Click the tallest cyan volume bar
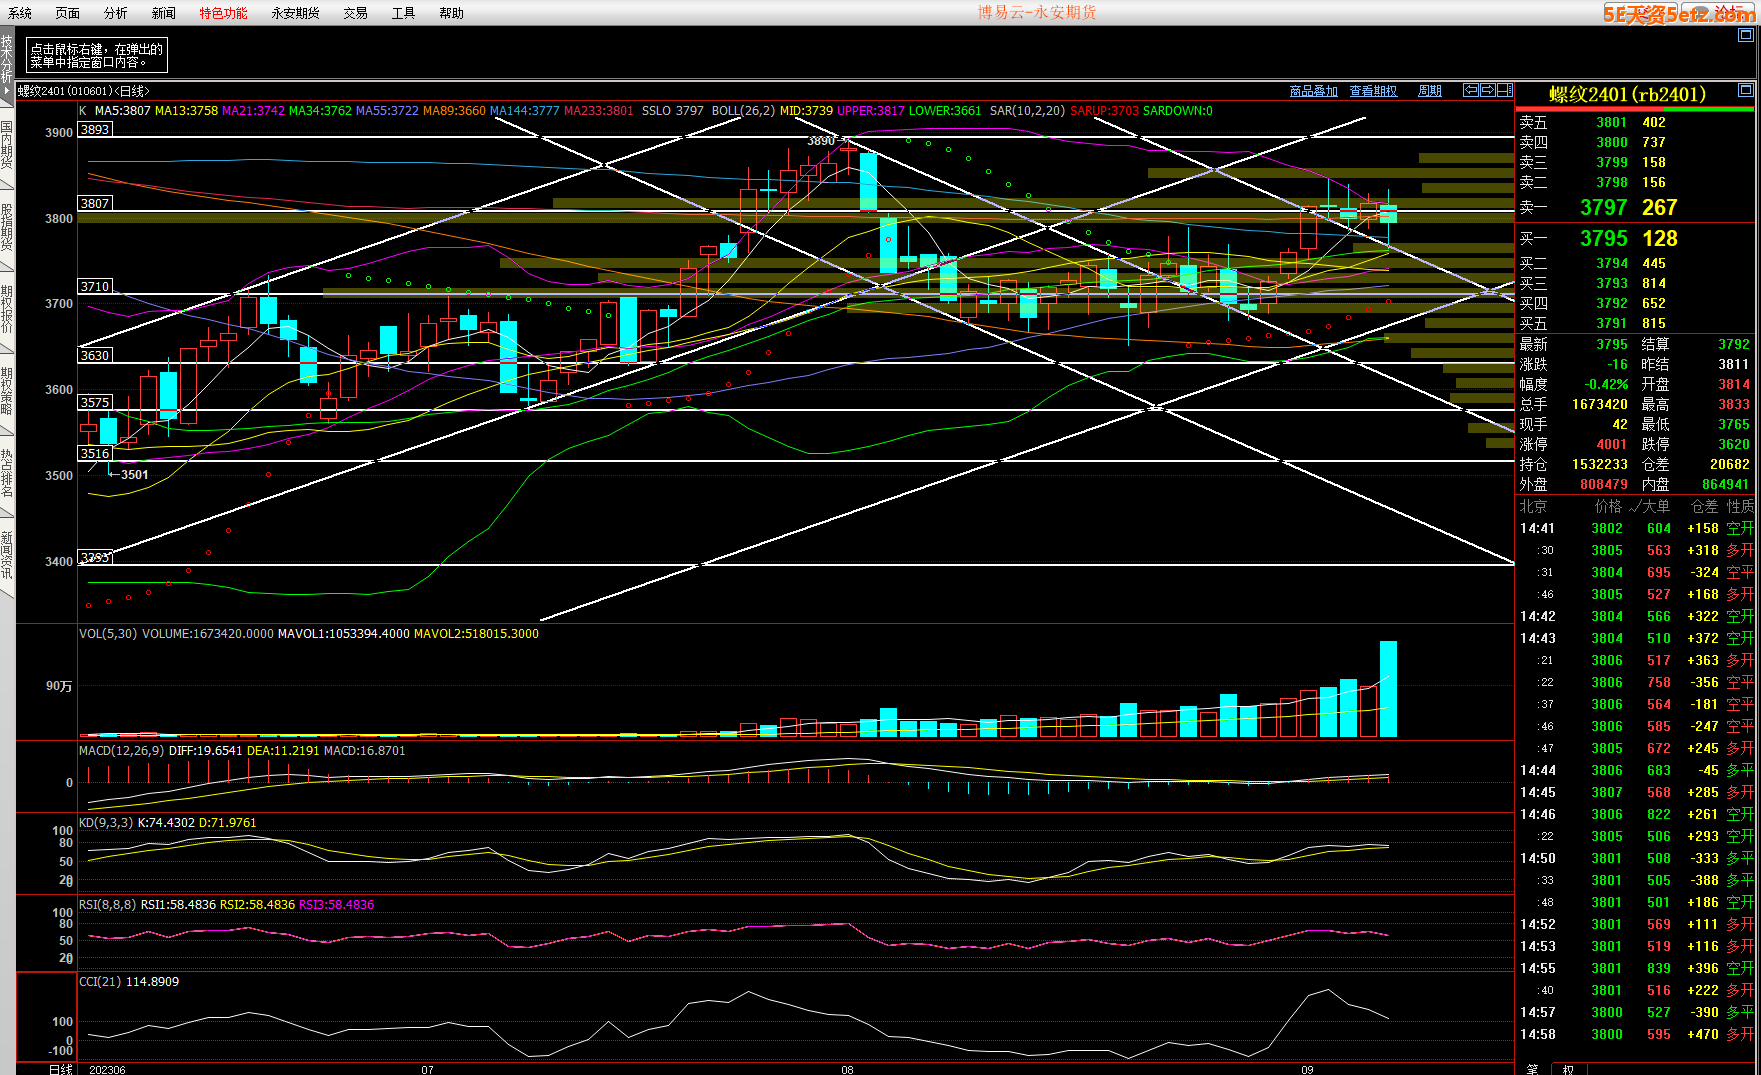Viewport: 1761px width, 1075px height. (x=1388, y=689)
